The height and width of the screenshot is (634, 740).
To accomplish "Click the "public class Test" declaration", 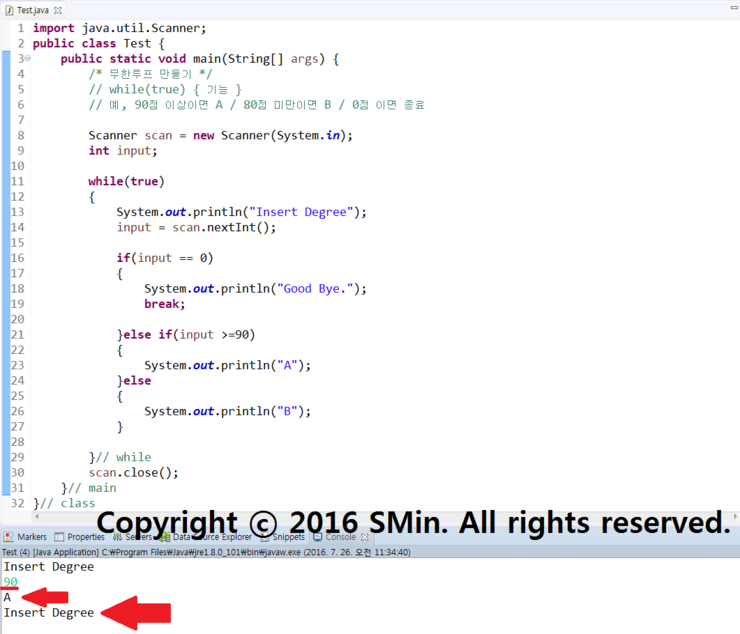I will tap(99, 43).
